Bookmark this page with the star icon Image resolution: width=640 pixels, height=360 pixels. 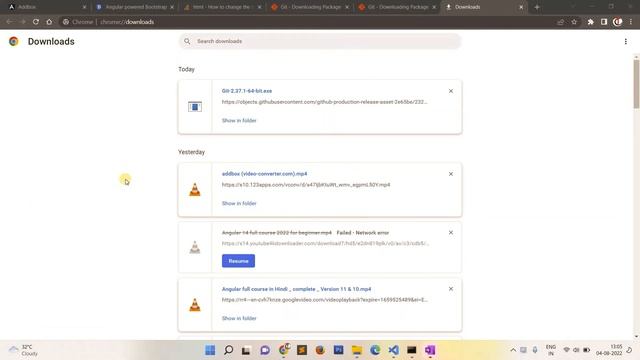(x=574, y=22)
